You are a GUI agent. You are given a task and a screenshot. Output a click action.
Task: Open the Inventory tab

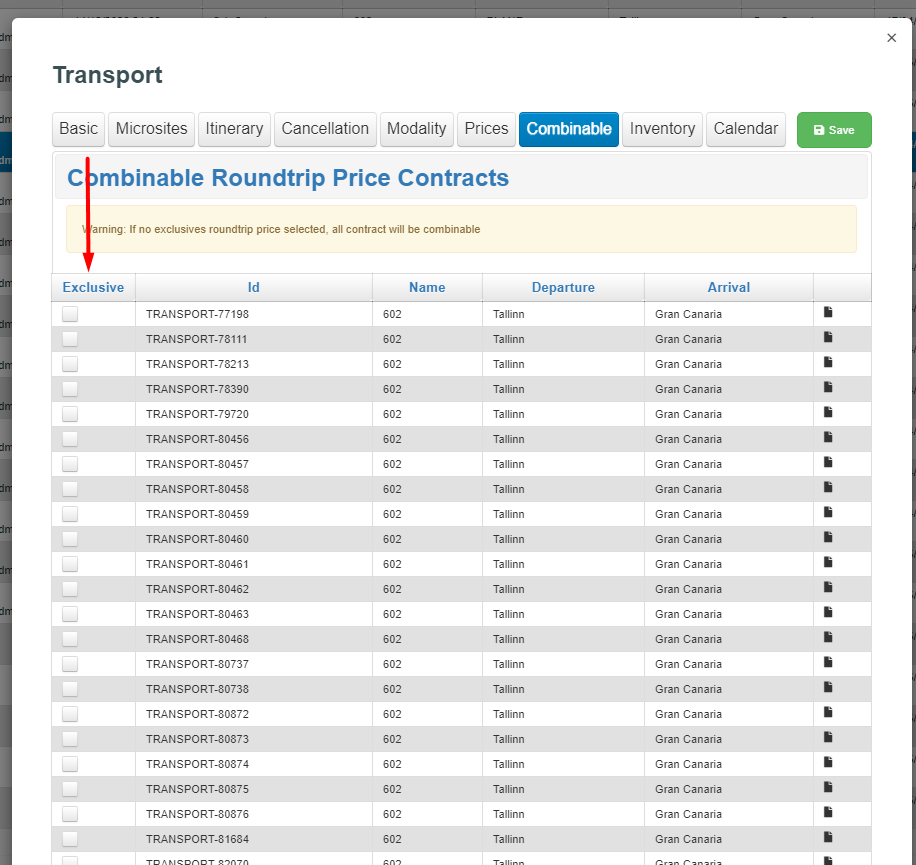coord(662,129)
